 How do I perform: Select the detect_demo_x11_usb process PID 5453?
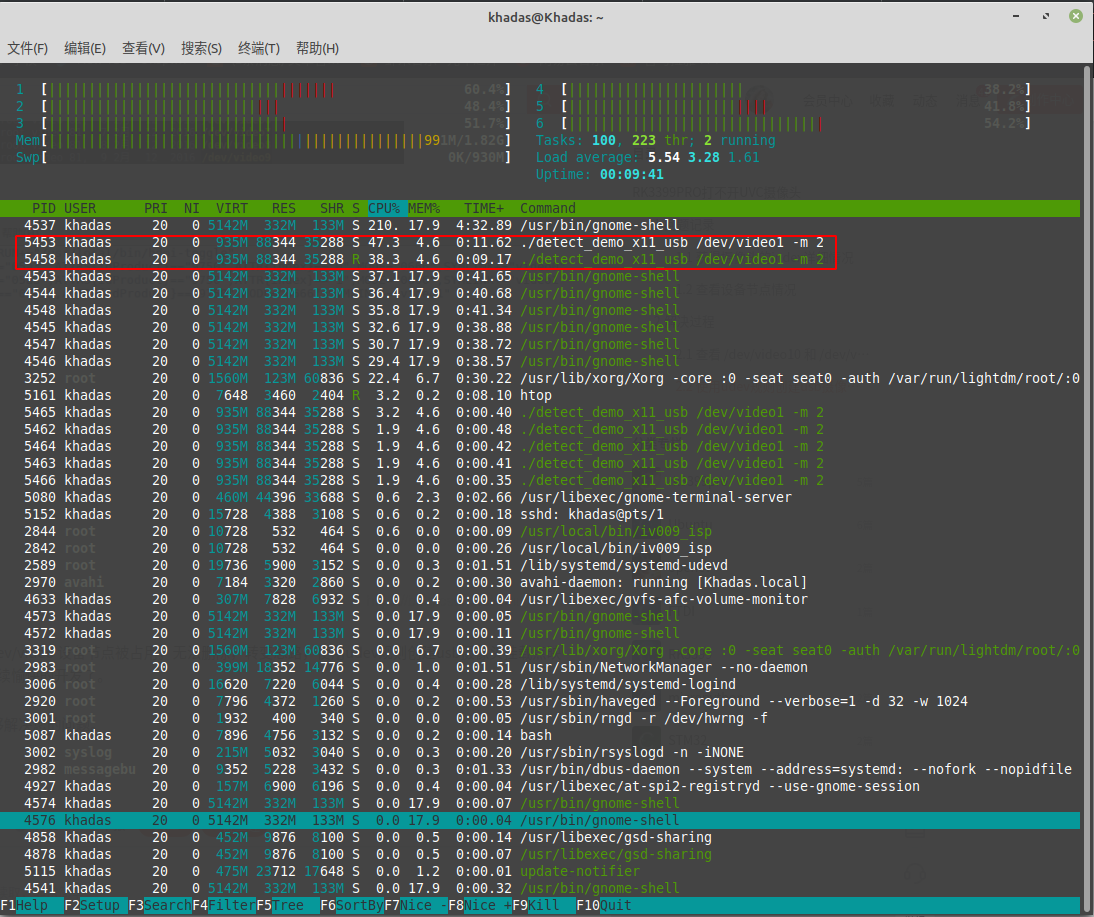tap(540, 242)
